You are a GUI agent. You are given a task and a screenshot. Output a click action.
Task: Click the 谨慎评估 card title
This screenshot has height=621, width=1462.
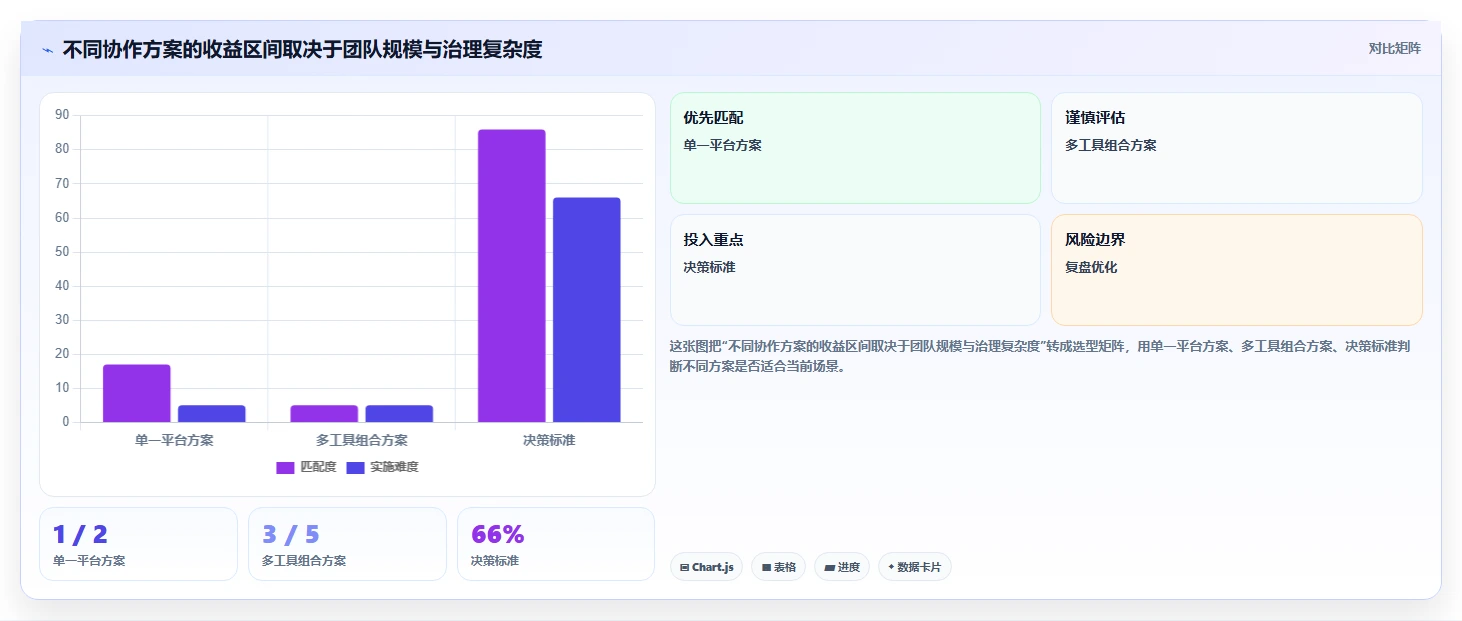coord(1095,118)
